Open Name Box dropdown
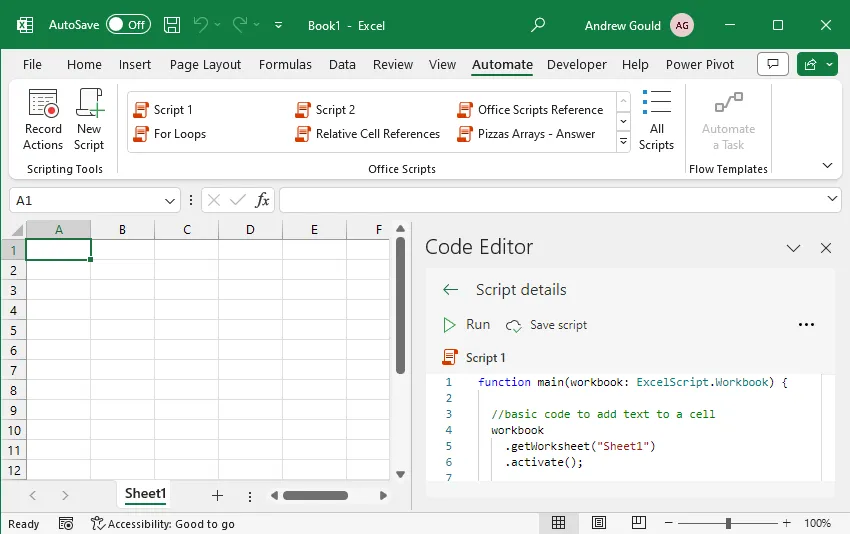The height and width of the screenshot is (534, 850). 170,201
